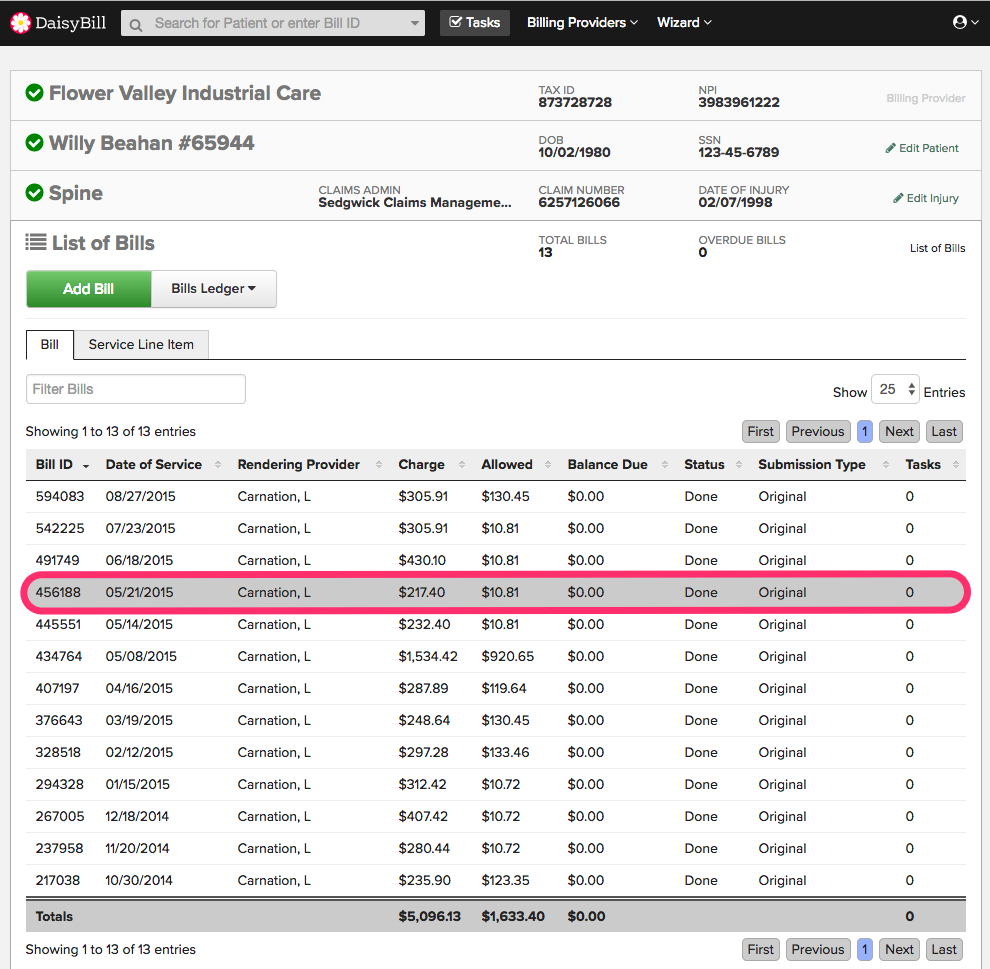Click the $1,534.42 charge cell
990x969 pixels.
tap(427, 657)
